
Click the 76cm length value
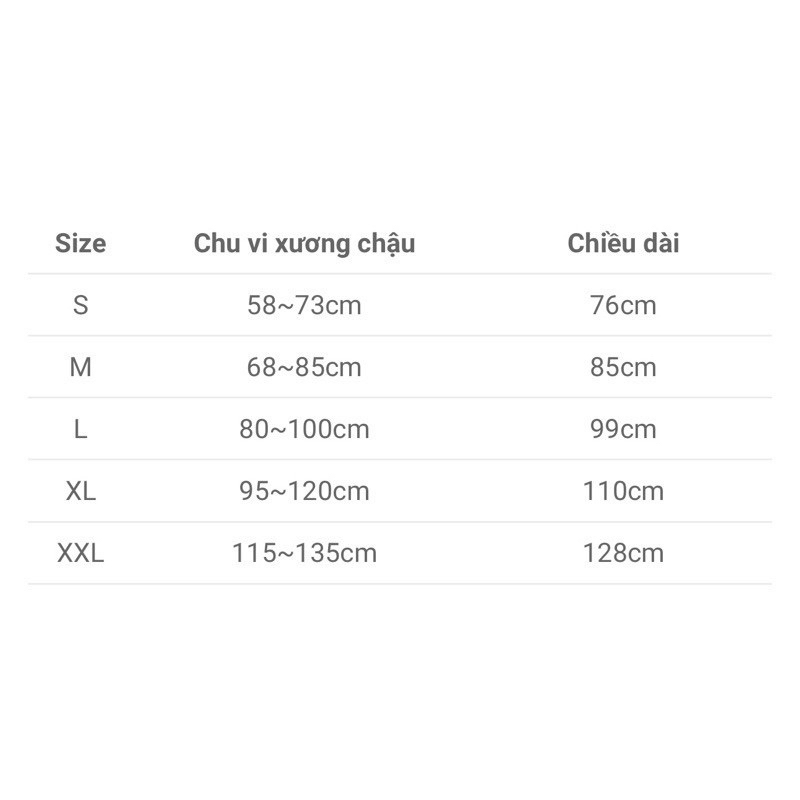tap(623, 305)
